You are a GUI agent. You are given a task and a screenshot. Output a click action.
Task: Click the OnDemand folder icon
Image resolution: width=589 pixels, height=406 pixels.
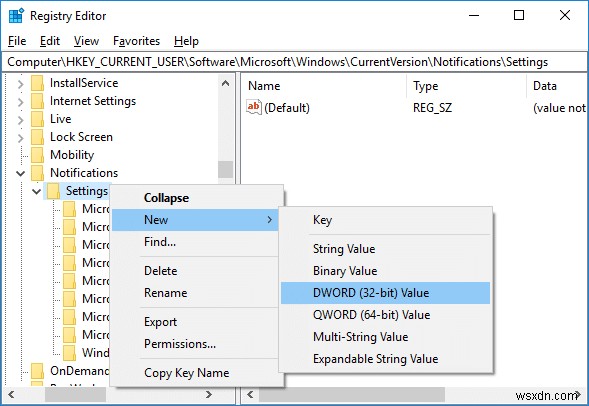pyautogui.click(x=37, y=371)
